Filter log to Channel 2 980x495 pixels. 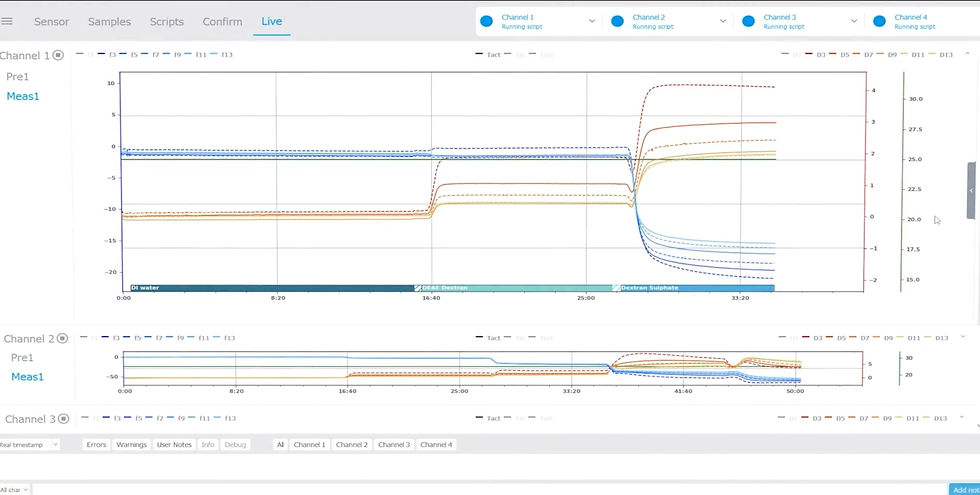tap(352, 444)
